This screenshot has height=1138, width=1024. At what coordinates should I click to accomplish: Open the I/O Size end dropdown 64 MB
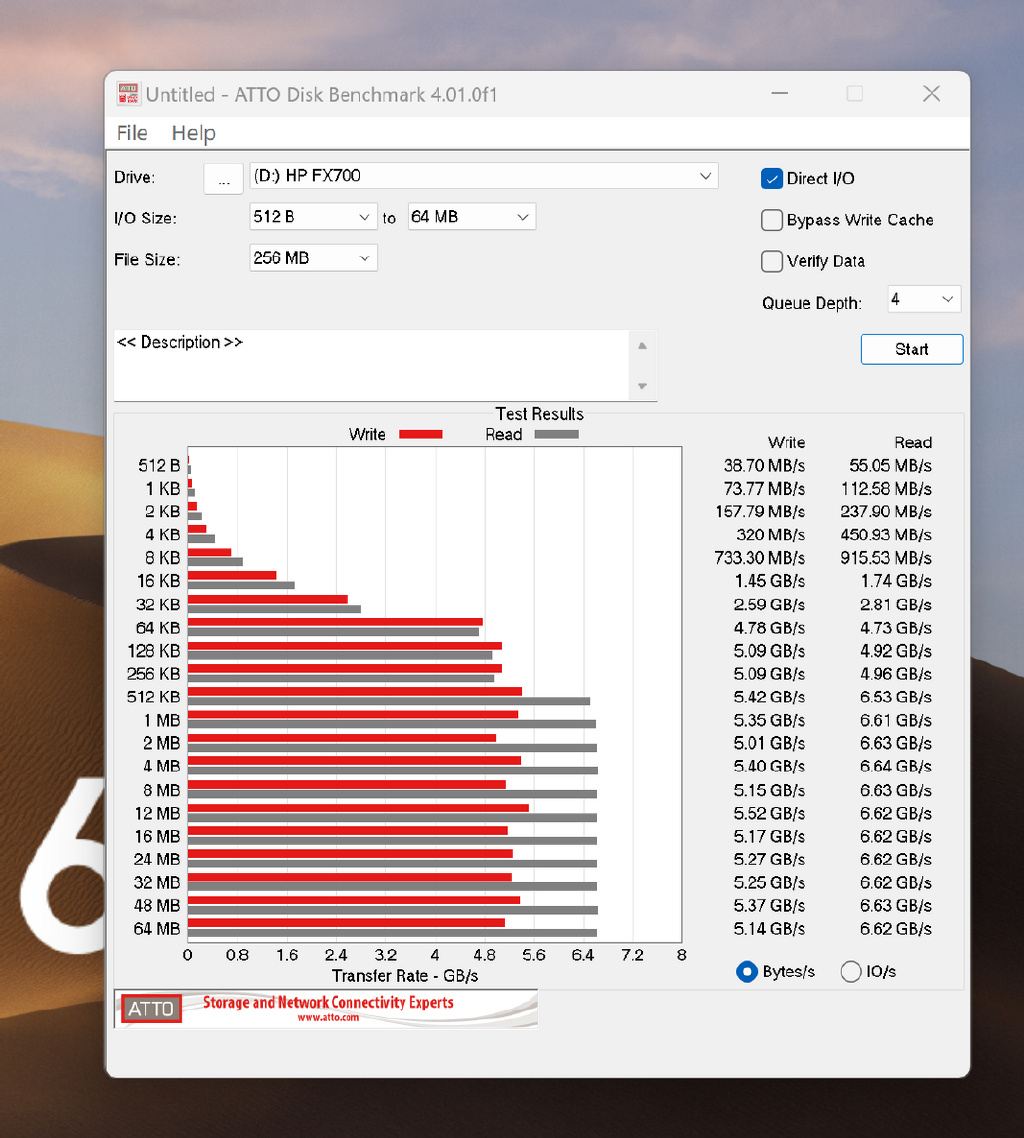pyautogui.click(x=472, y=216)
